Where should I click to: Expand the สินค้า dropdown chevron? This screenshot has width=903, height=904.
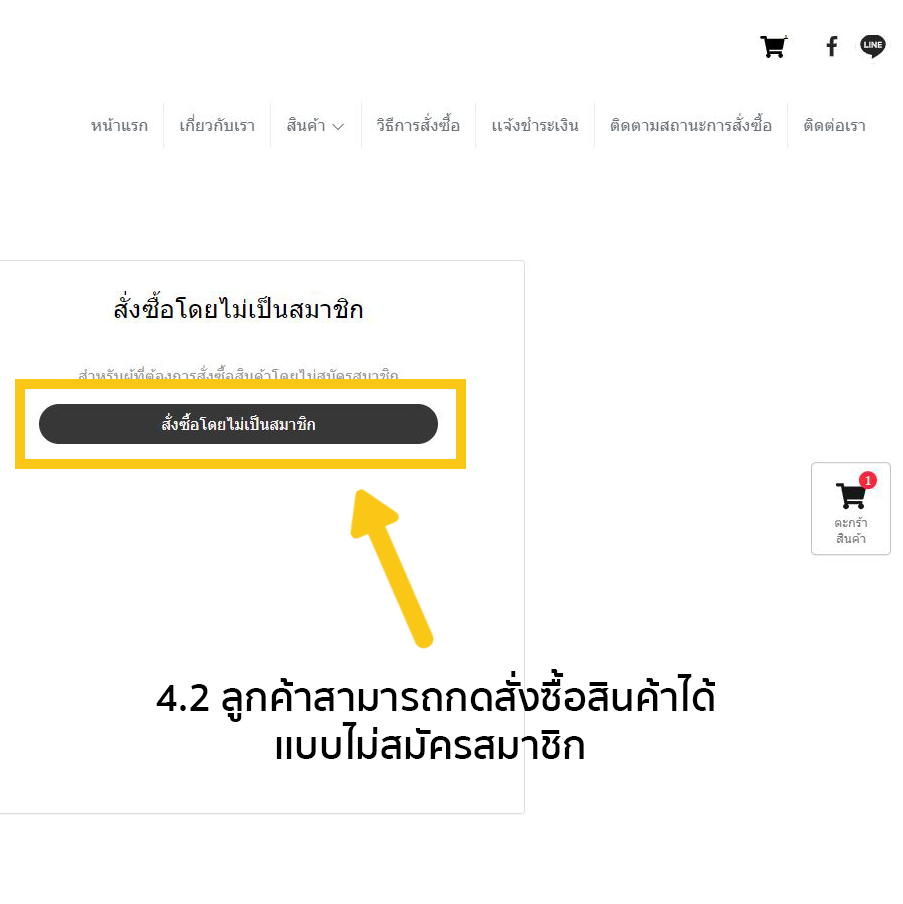[338, 127]
